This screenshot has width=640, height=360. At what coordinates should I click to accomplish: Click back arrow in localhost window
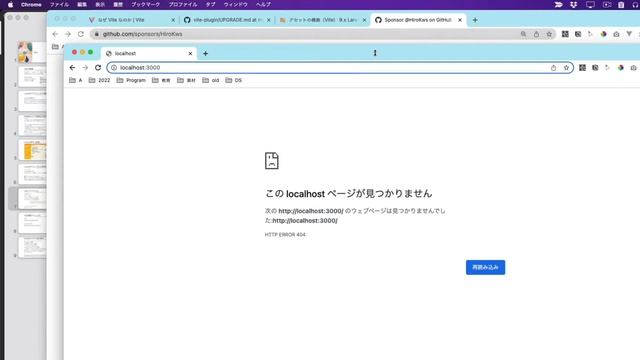tap(72, 68)
